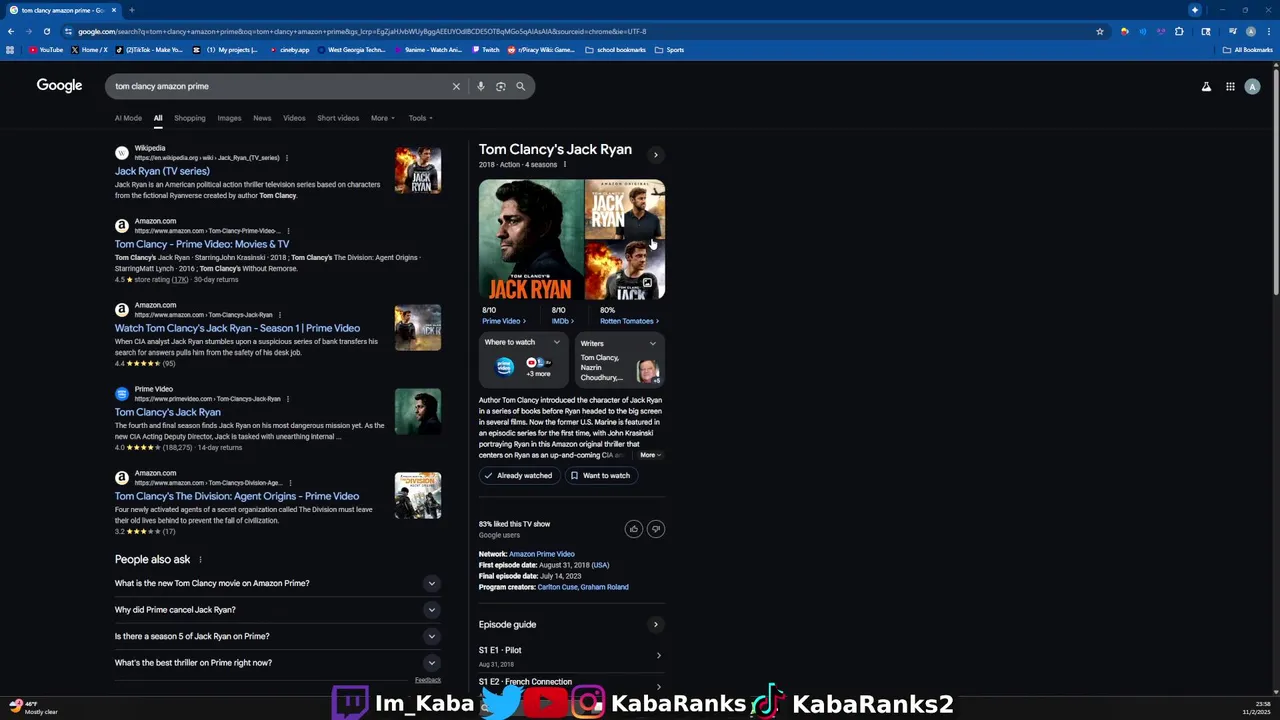This screenshot has width=1280, height=720.
Task: Open more options beside 2018 Action 4 seasons
Action: click(x=564, y=164)
